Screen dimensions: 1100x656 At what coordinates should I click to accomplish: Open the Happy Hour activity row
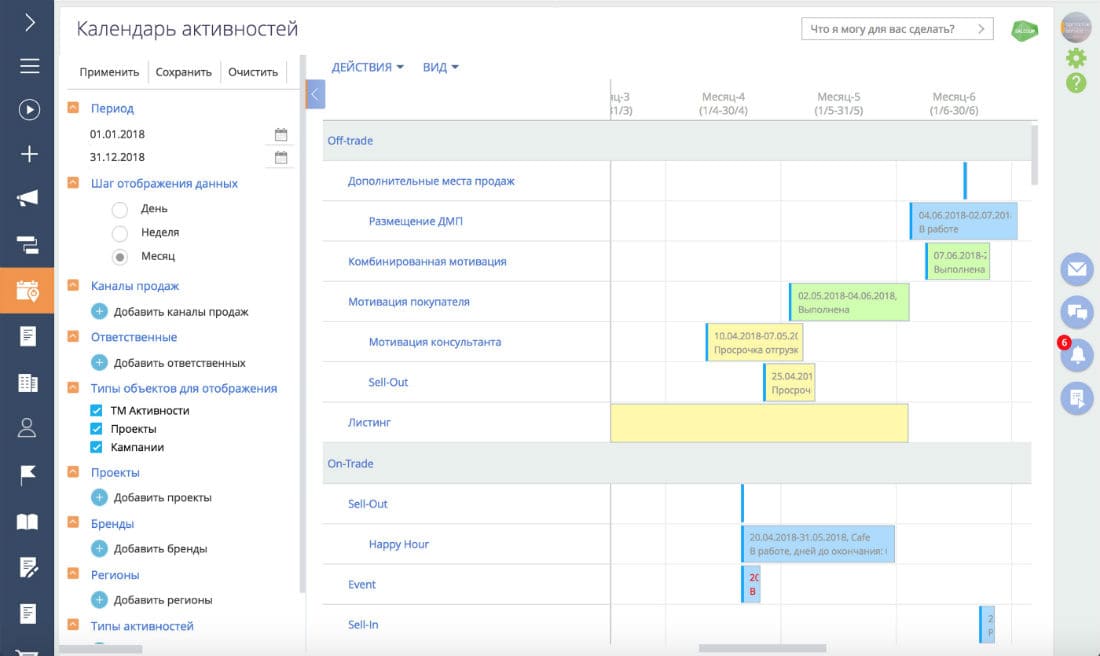pos(398,544)
